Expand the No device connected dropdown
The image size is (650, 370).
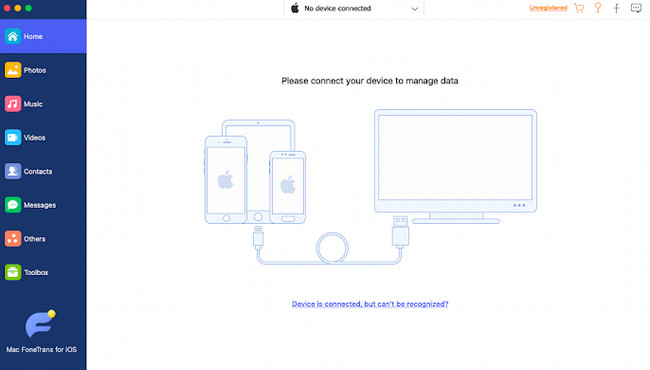[354, 8]
